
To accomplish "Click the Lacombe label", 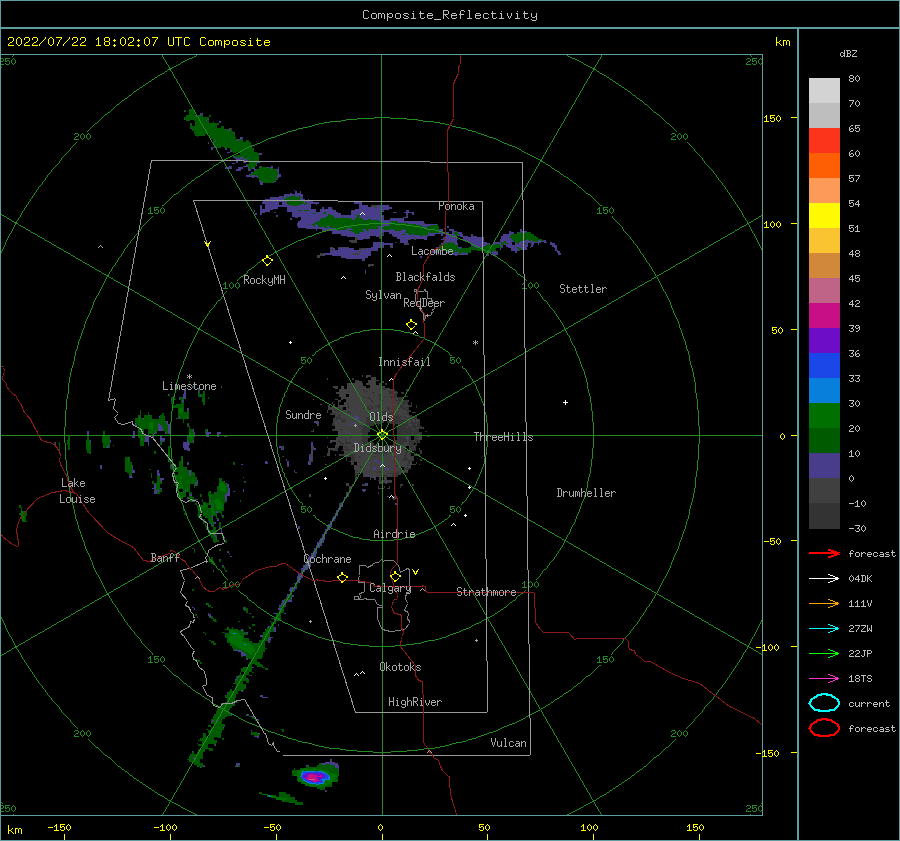I will click(432, 251).
